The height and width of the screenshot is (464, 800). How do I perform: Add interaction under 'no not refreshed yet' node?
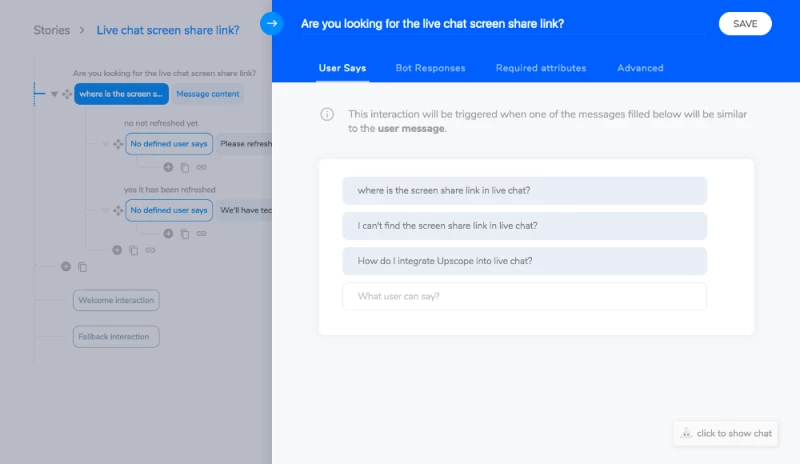coord(168,167)
